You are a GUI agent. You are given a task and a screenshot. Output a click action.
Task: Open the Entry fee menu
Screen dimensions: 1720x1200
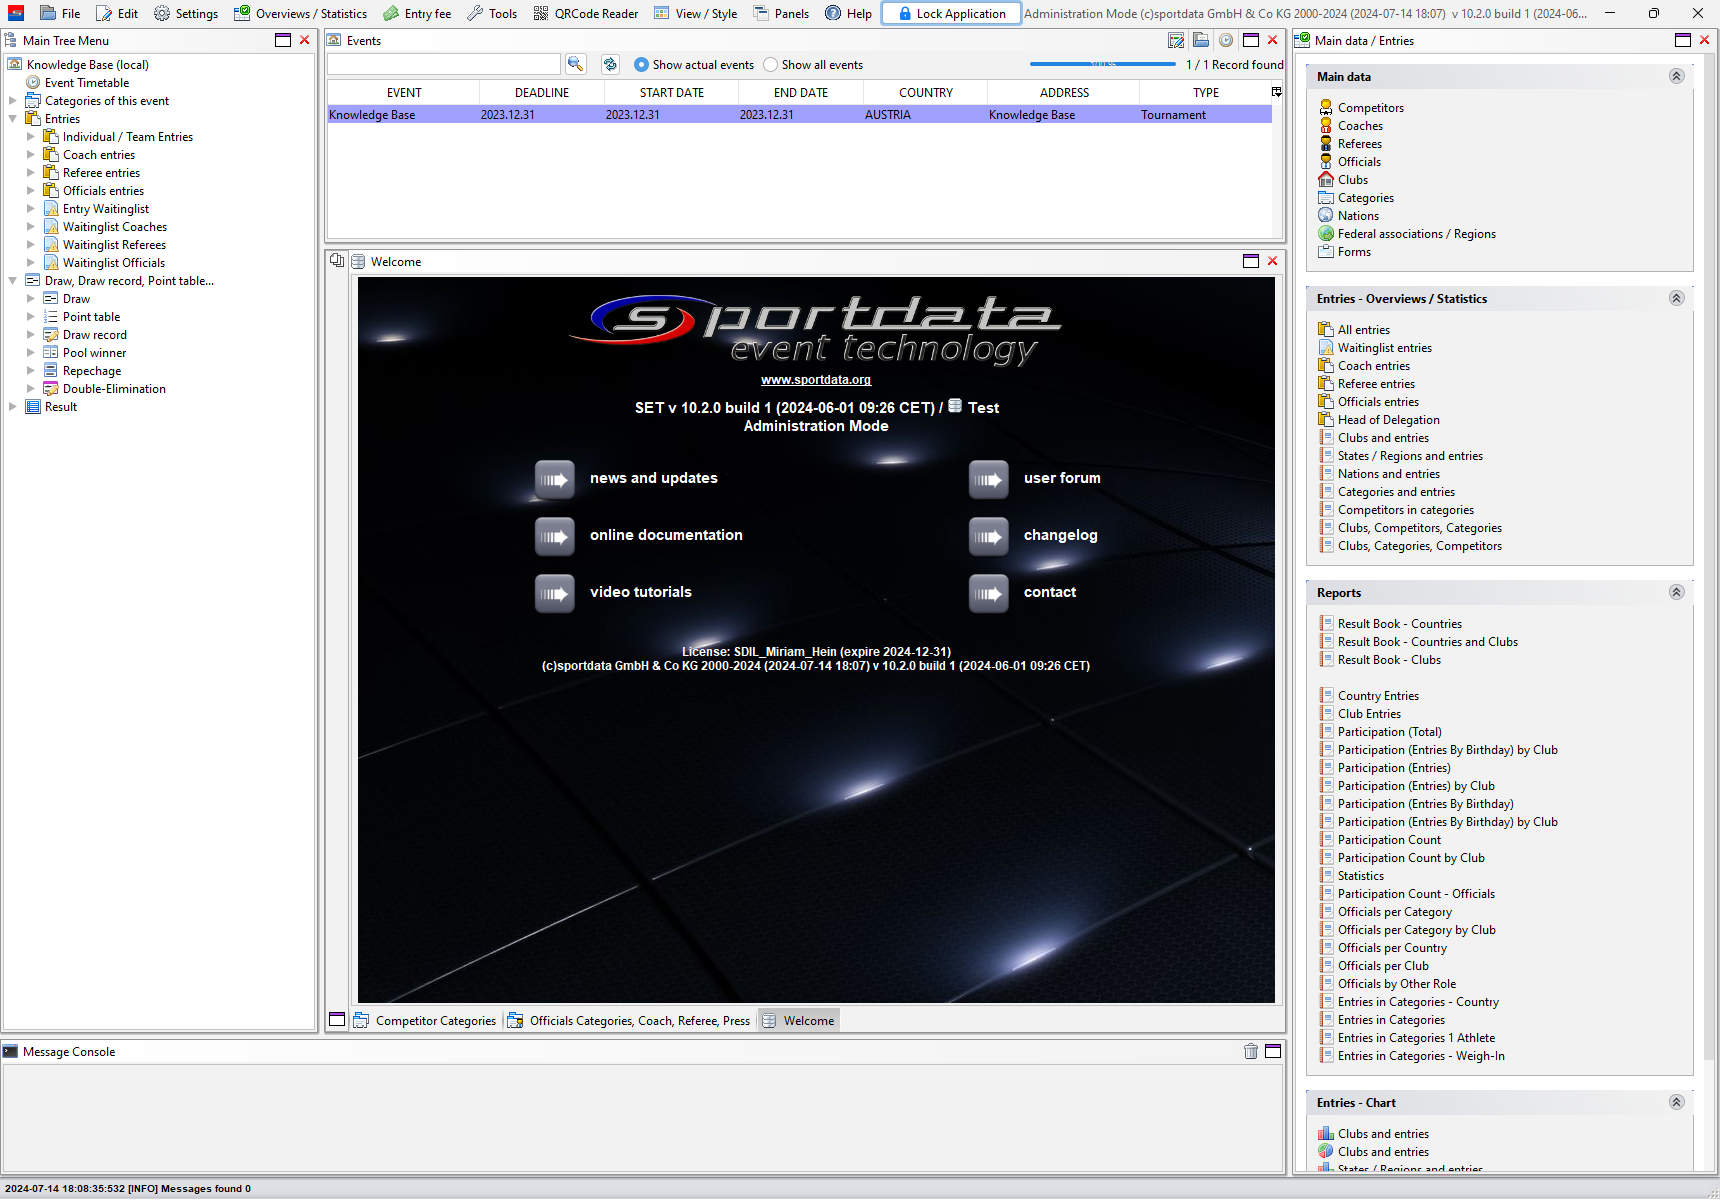click(x=417, y=13)
